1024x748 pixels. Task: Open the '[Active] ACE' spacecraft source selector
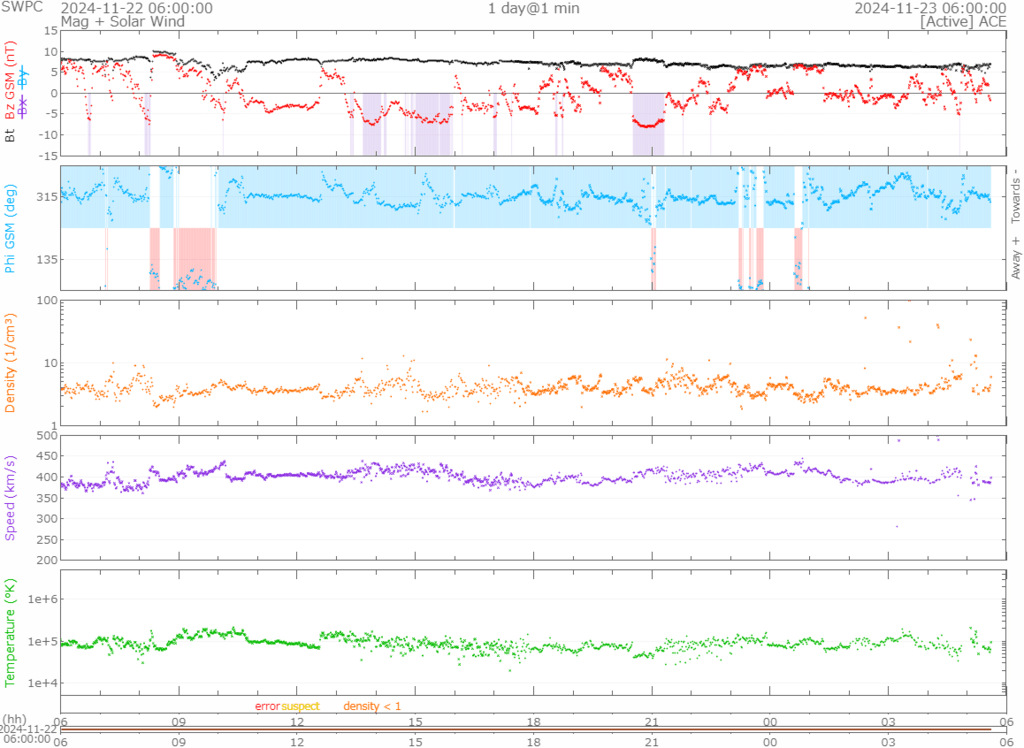[964, 20]
